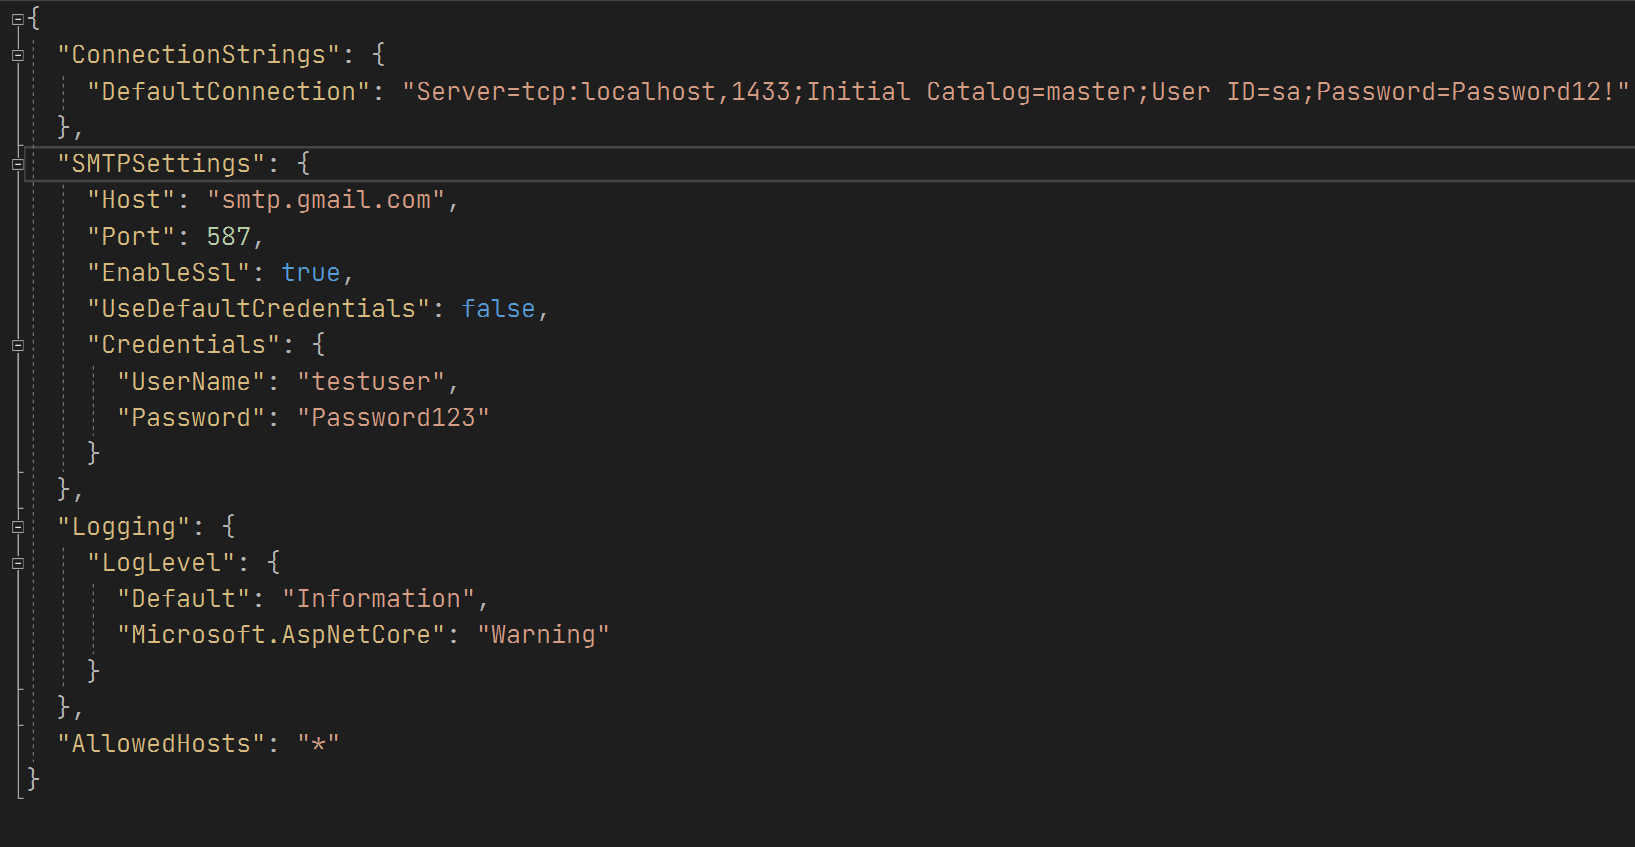
Task: Click the smtp.gmail.com host string
Action: (326, 201)
